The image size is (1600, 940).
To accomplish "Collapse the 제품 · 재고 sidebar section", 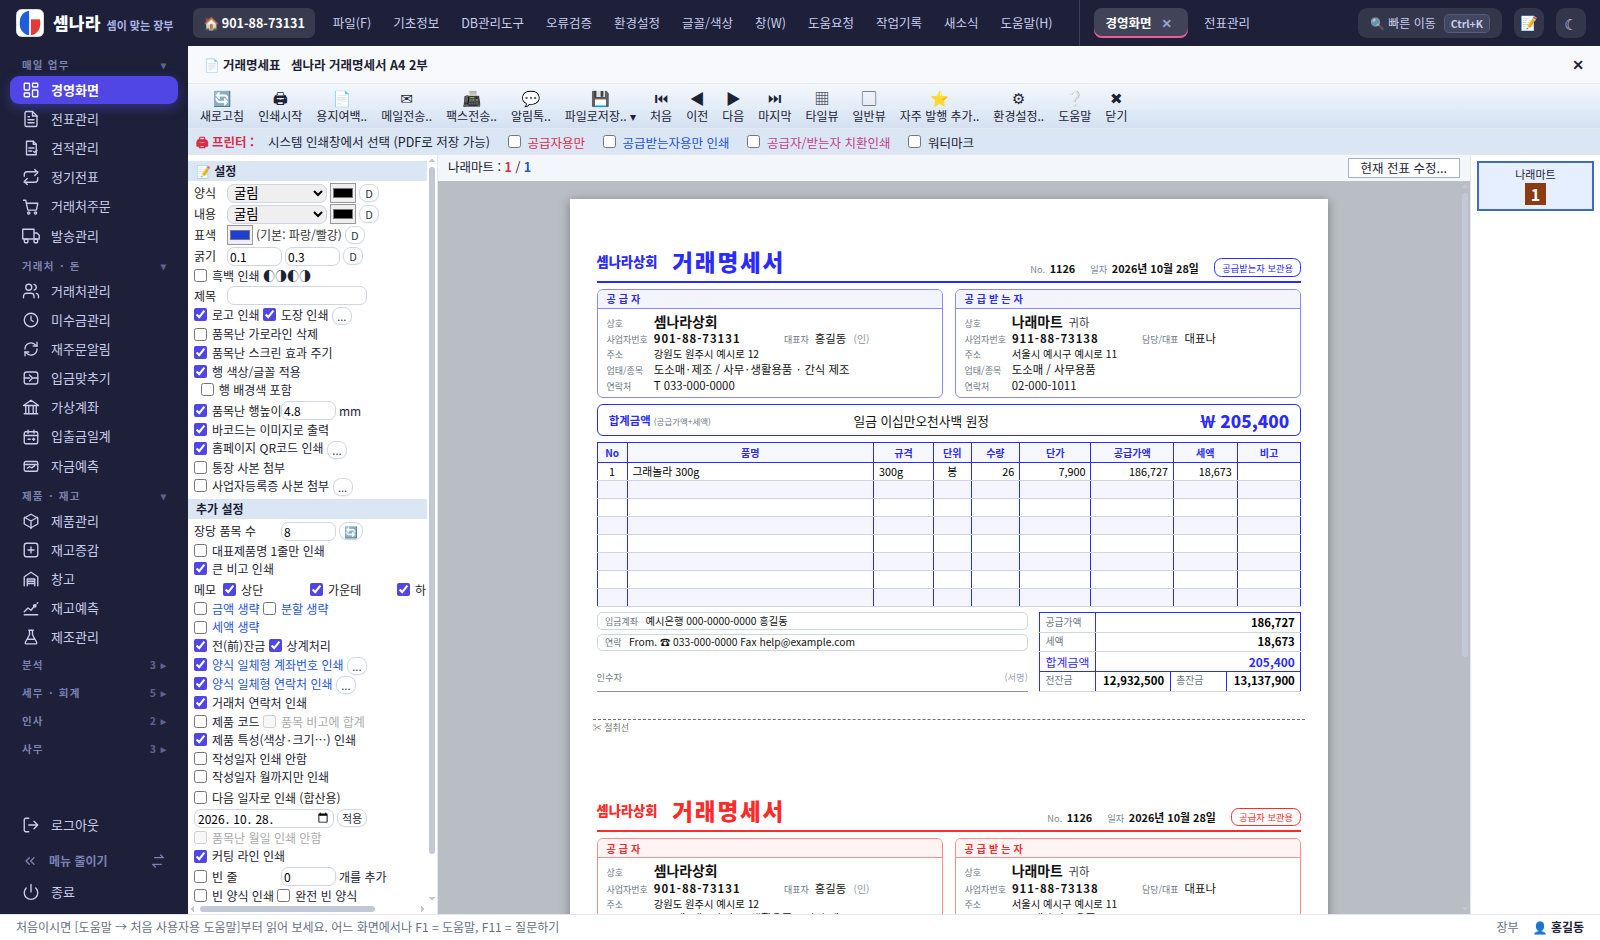I will (94, 496).
